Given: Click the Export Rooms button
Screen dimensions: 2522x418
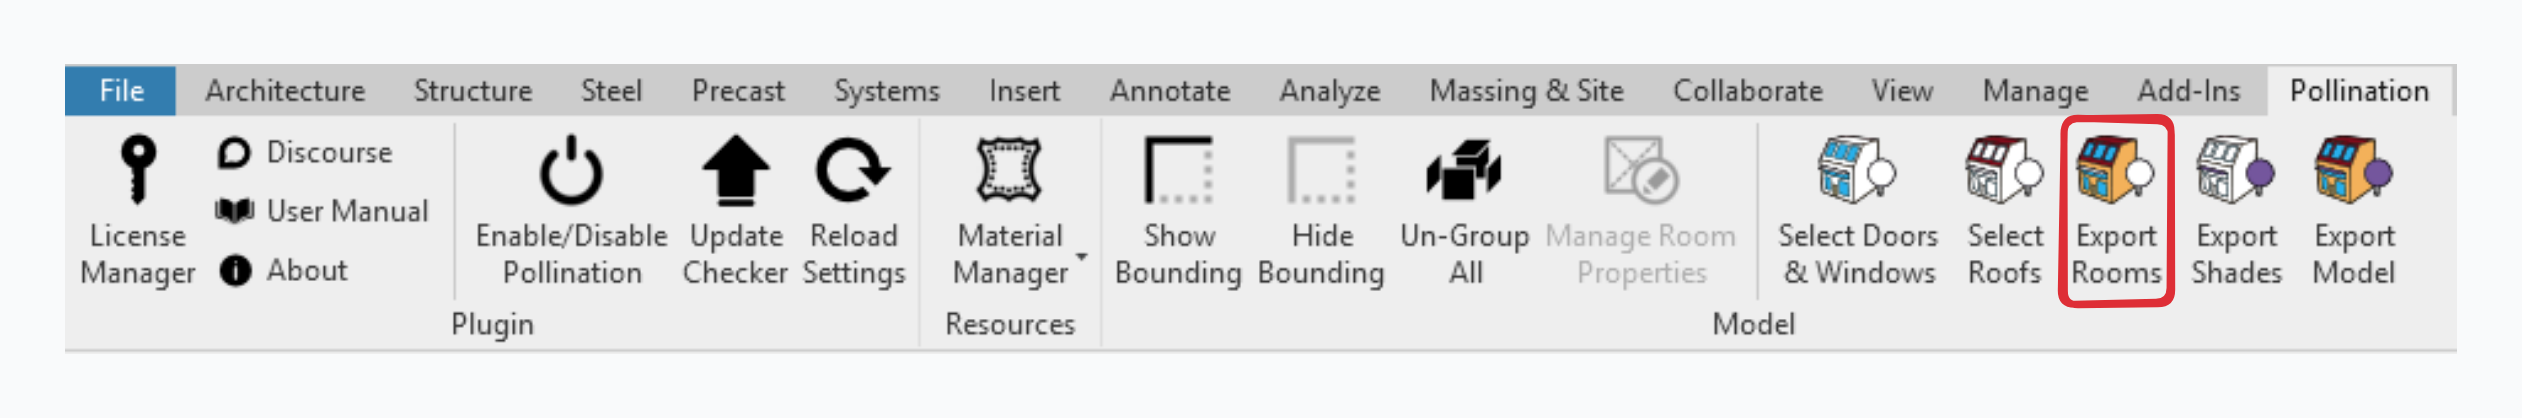Looking at the screenshot, I should pyautogui.click(x=2115, y=170).
